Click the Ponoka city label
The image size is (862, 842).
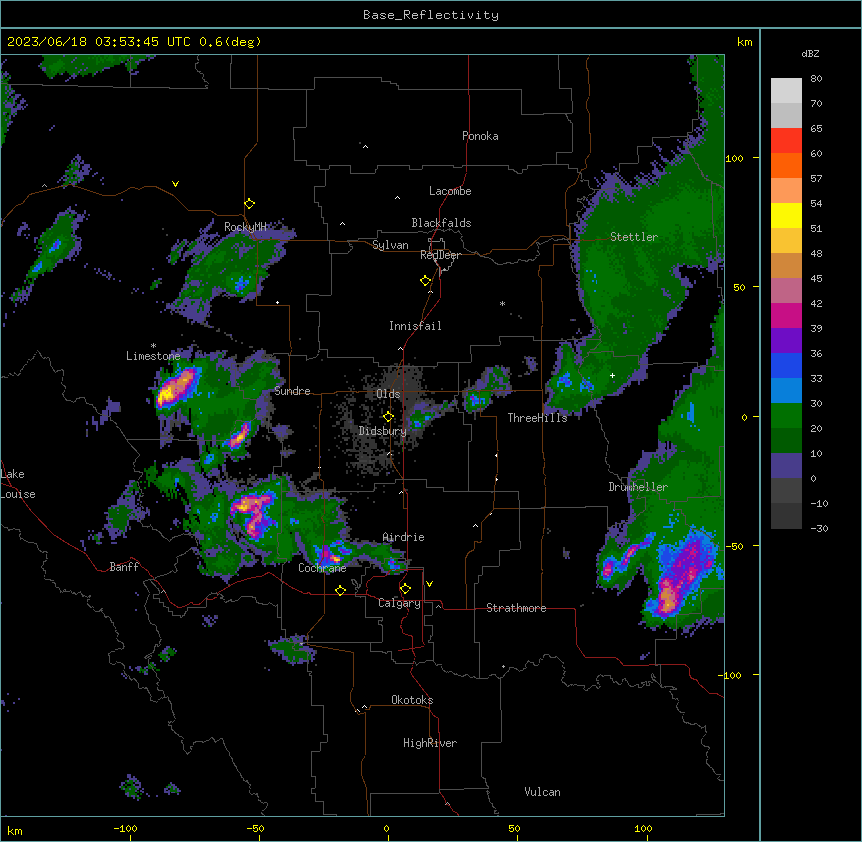[480, 136]
